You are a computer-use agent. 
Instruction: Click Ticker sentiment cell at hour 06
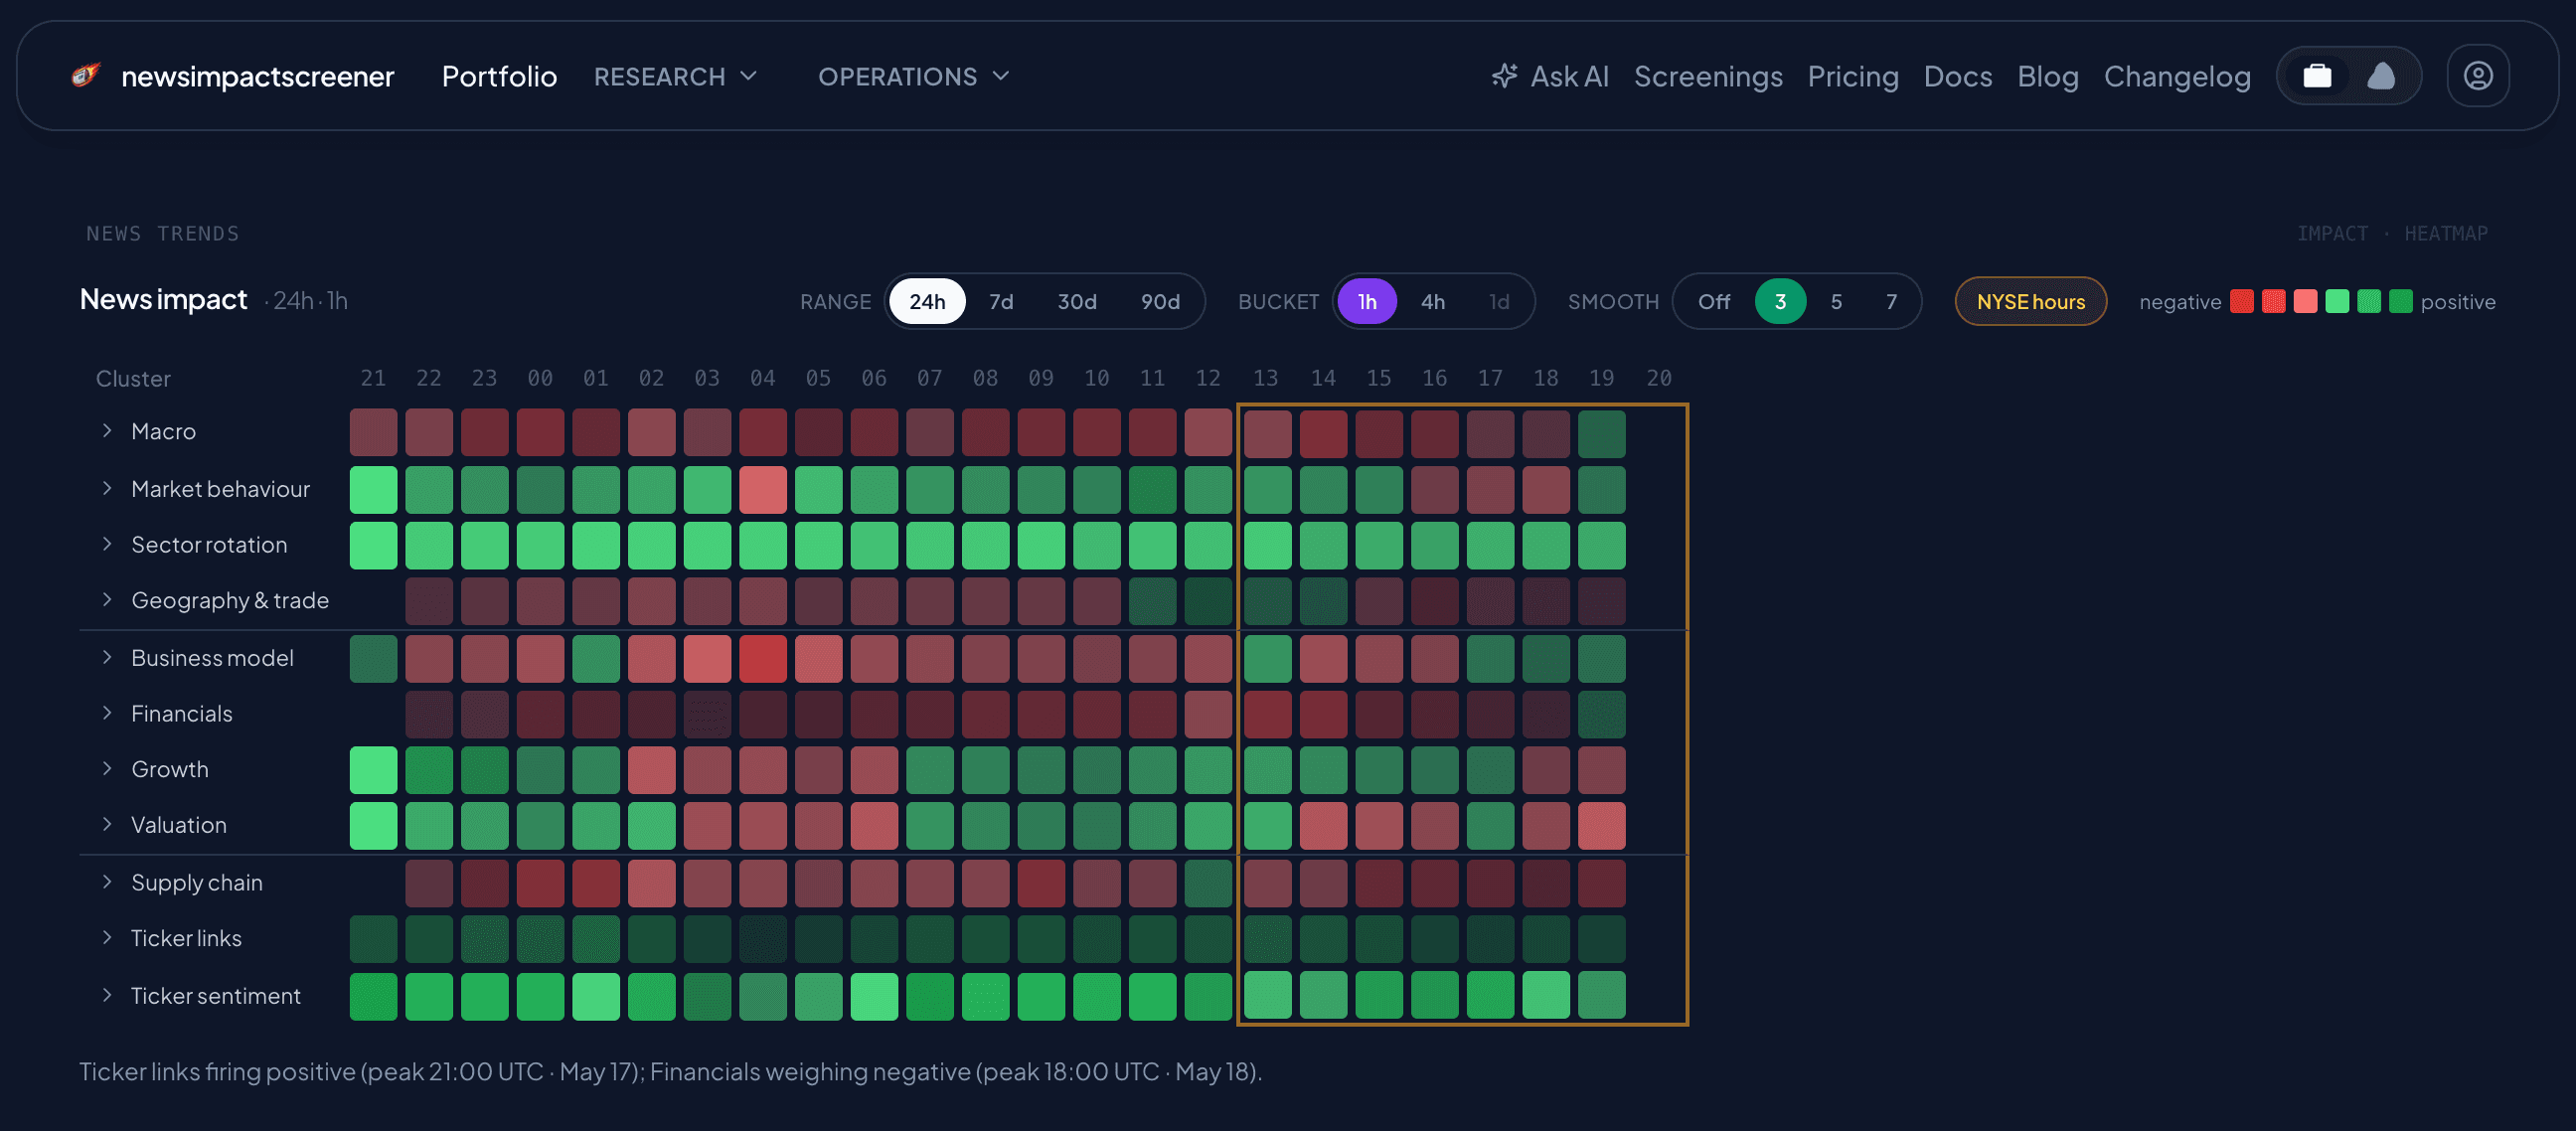[x=874, y=997]
